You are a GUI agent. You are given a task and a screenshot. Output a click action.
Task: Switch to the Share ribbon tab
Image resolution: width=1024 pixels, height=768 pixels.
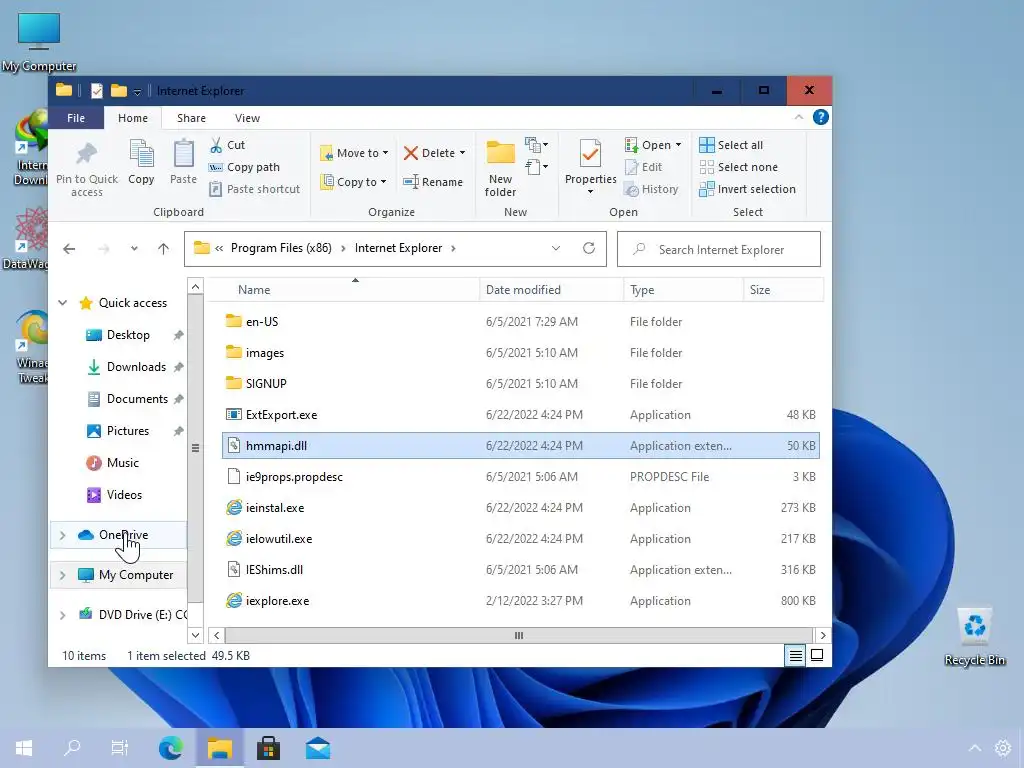191,118
